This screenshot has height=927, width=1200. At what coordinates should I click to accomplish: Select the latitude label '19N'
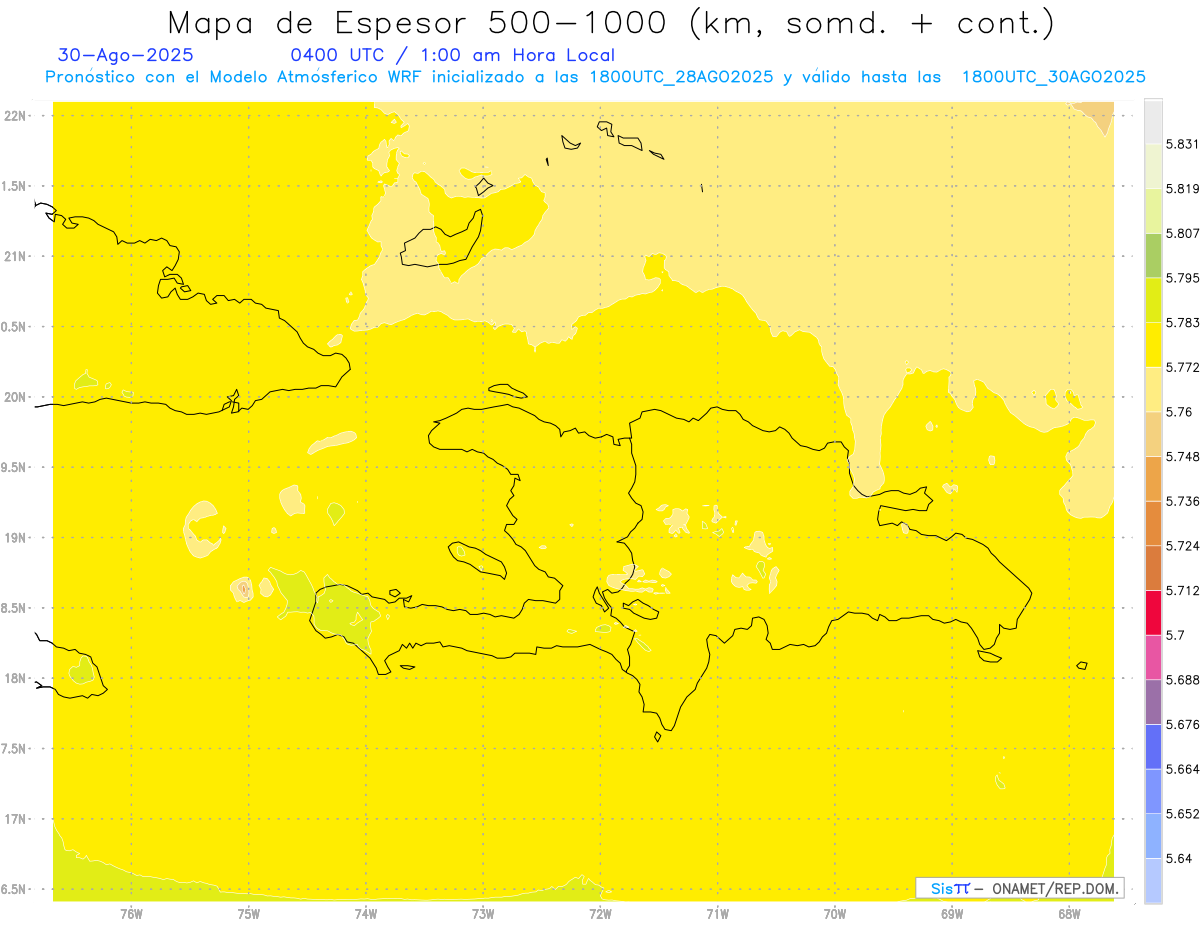[x=17, y=538]
